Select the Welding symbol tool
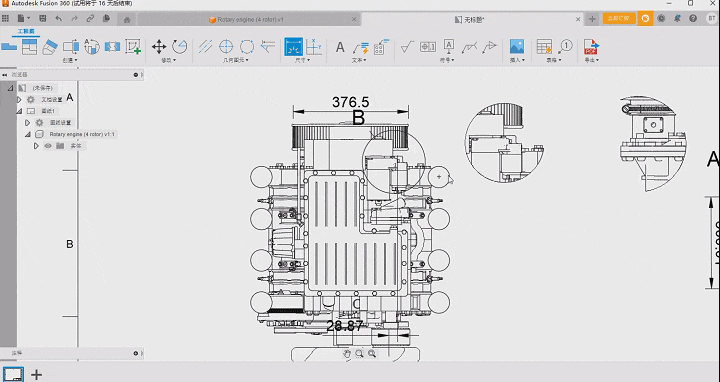This screenshot has width=720, height=382. pos(469,47)
